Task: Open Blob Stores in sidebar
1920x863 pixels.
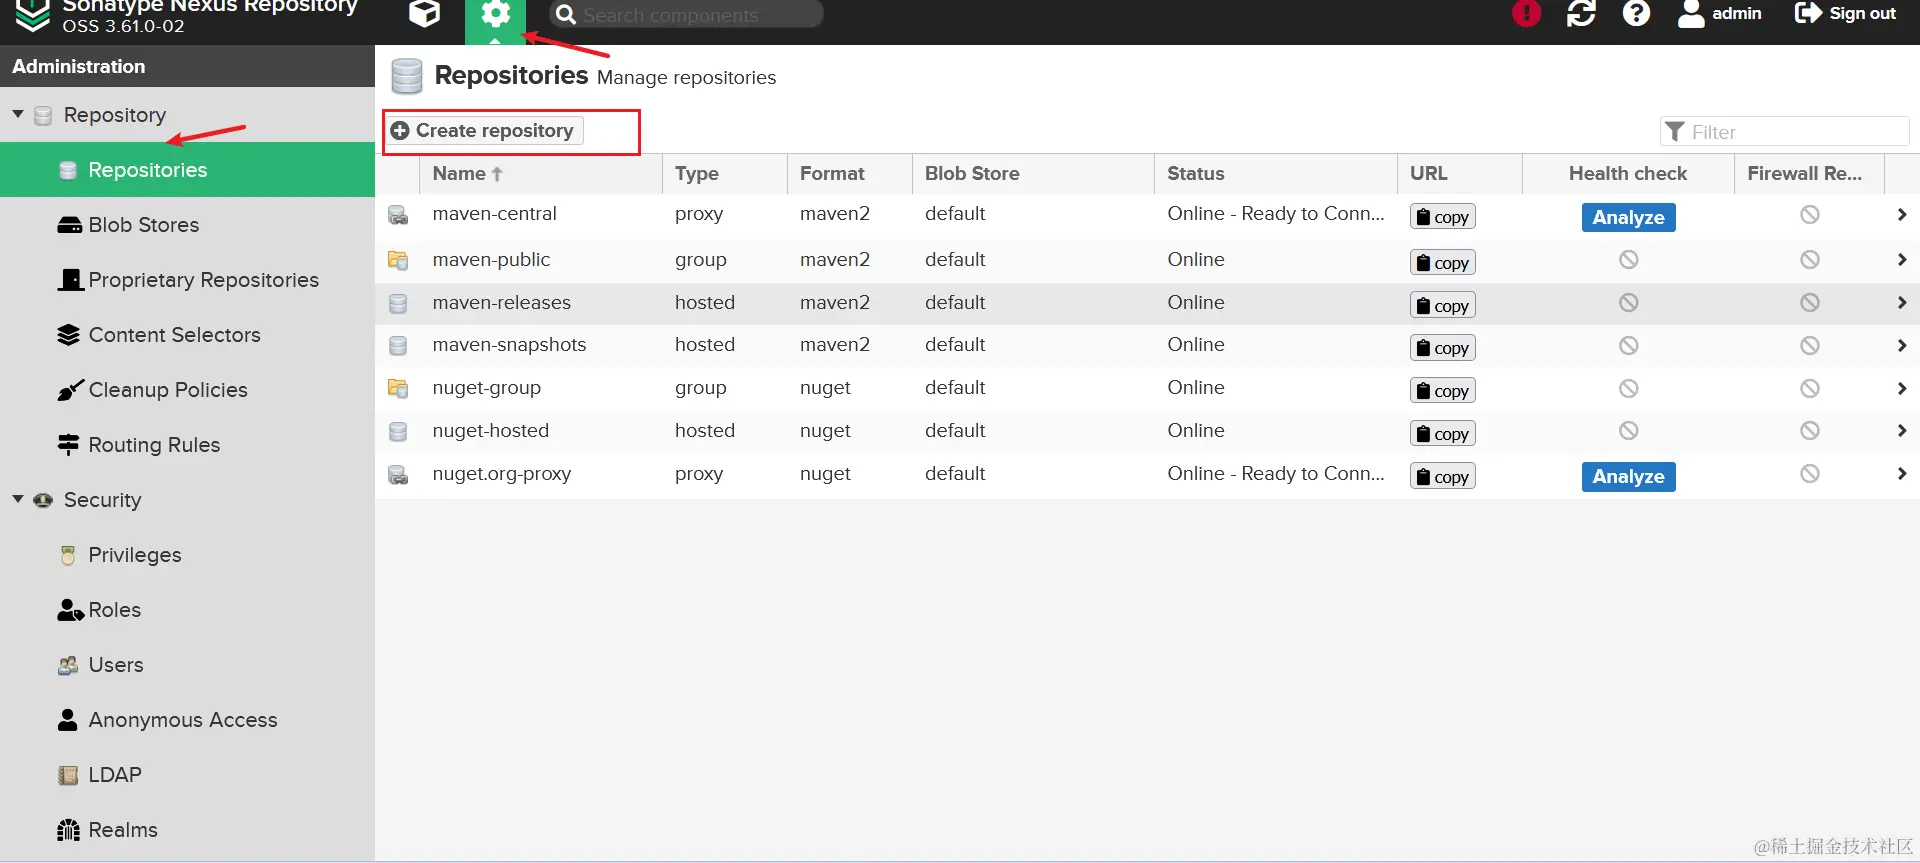Action: click(x=187, y=225)
